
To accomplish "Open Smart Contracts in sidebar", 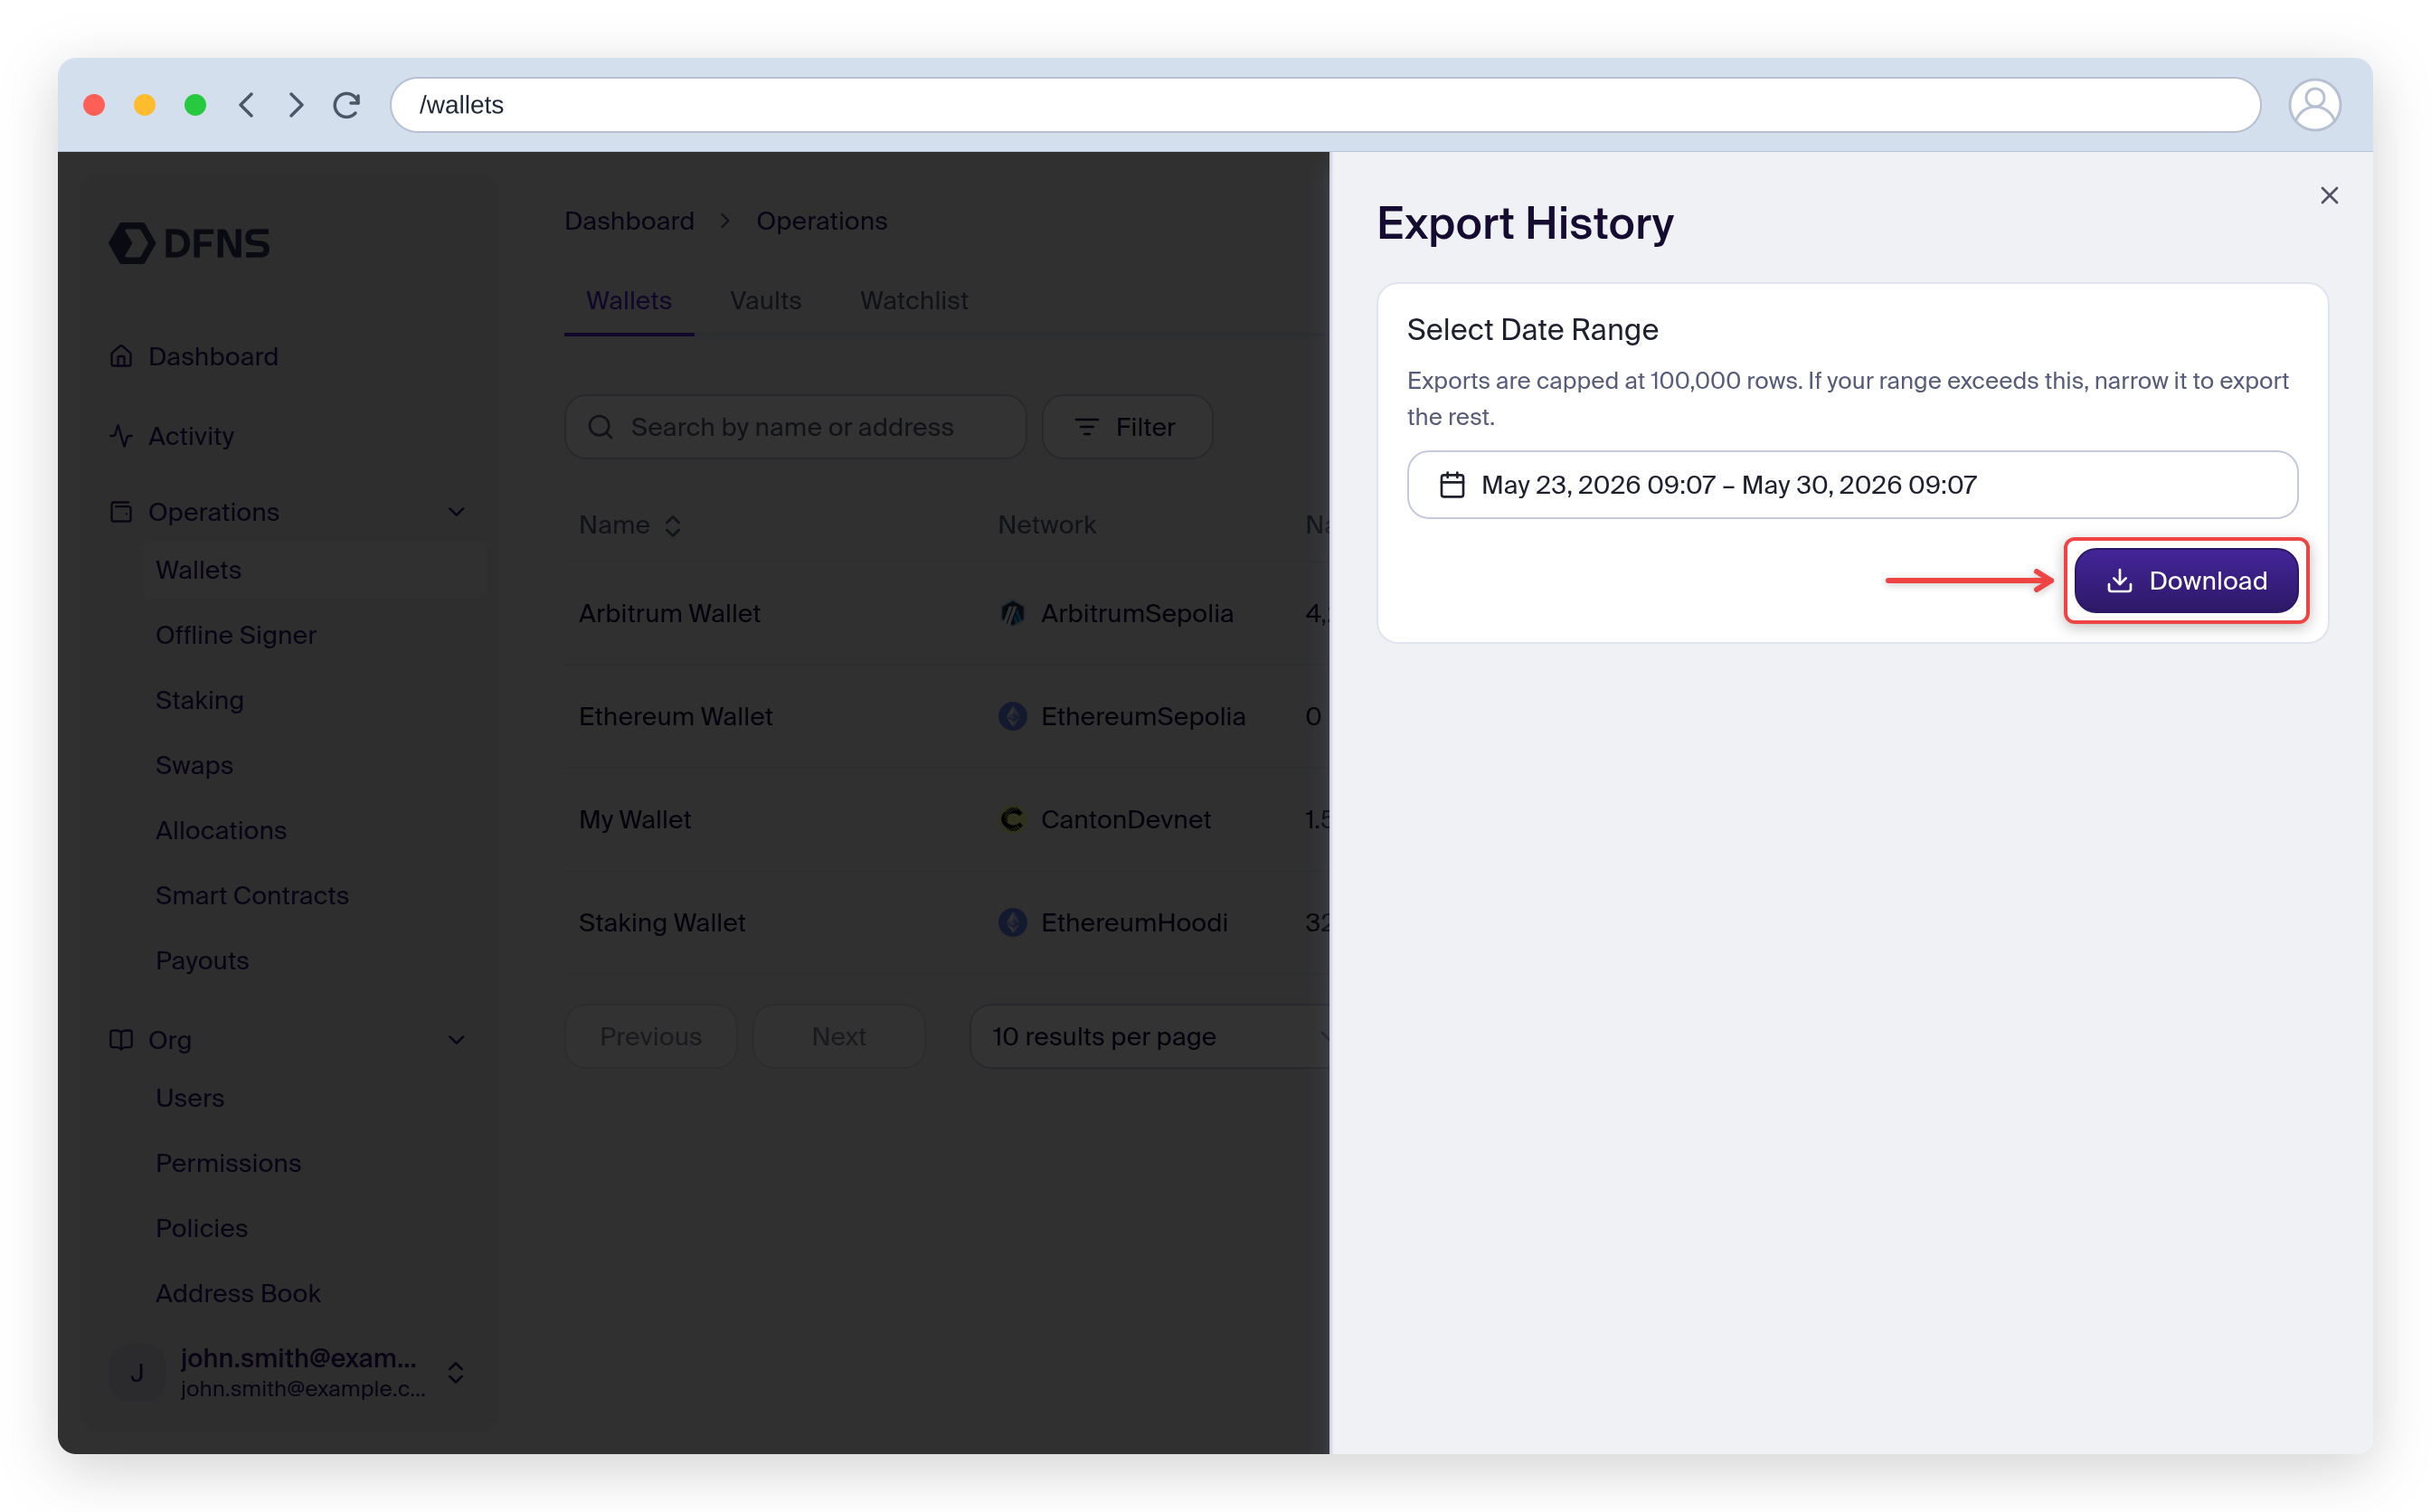I will tap(252, 895).
